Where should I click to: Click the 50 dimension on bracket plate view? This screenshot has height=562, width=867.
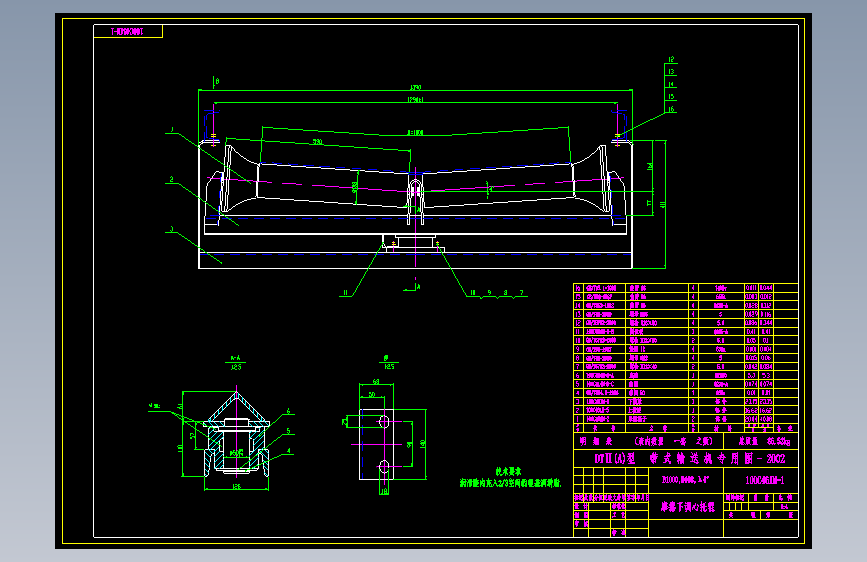pyautogui.click(x=372, y=394)
